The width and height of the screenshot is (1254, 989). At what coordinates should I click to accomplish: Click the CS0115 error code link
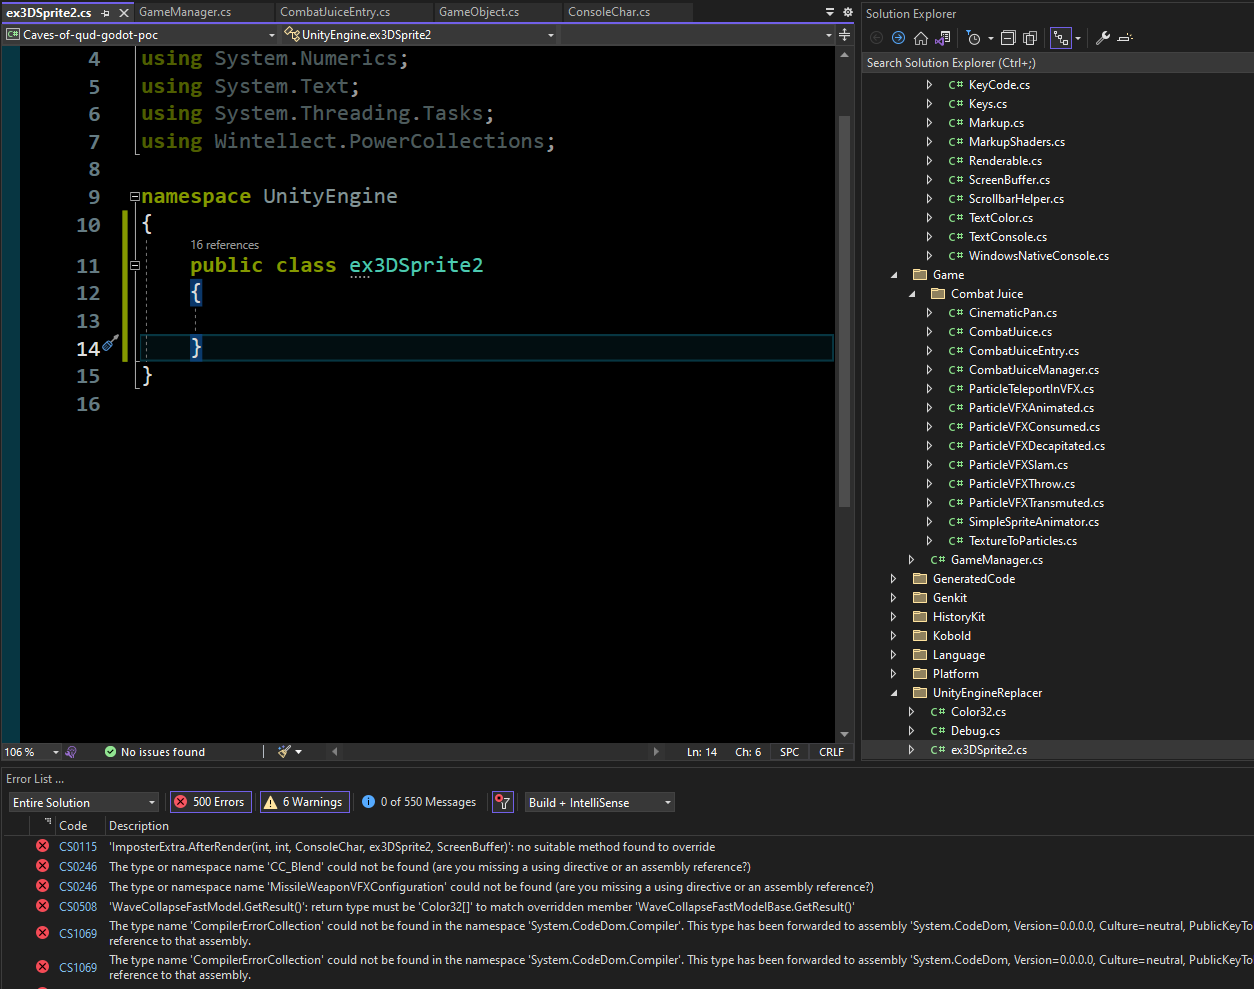click(x=78, y=847)
